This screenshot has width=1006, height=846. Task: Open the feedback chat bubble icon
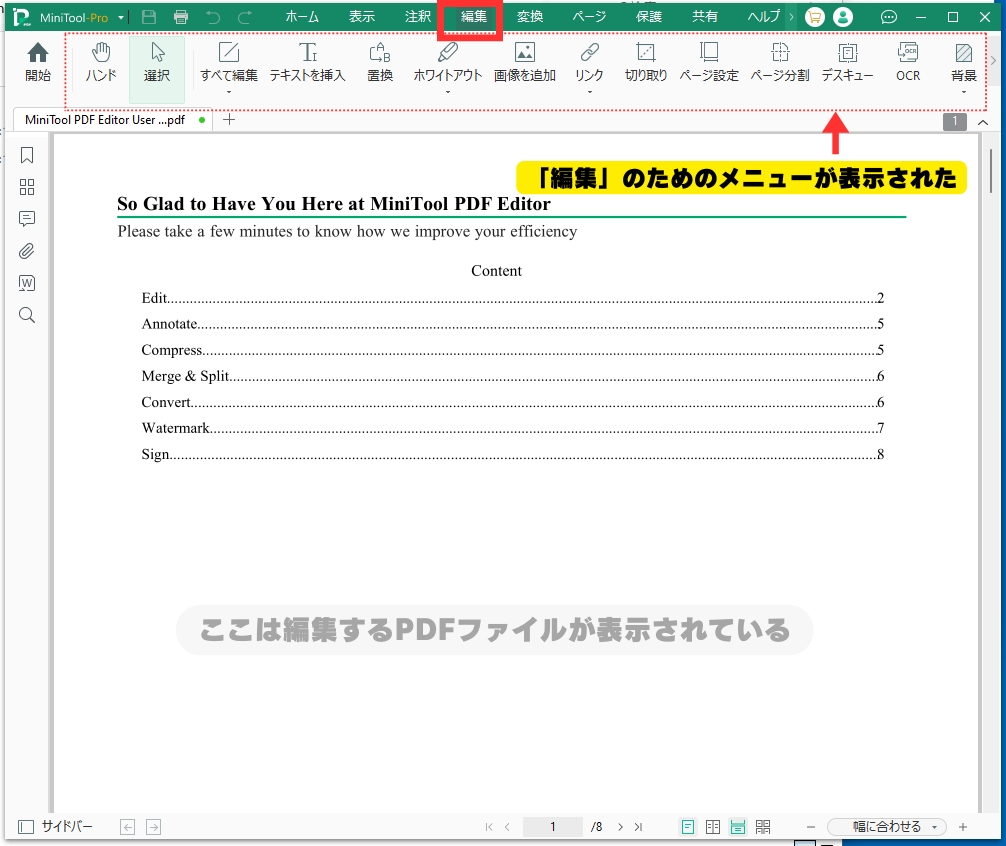889,17
